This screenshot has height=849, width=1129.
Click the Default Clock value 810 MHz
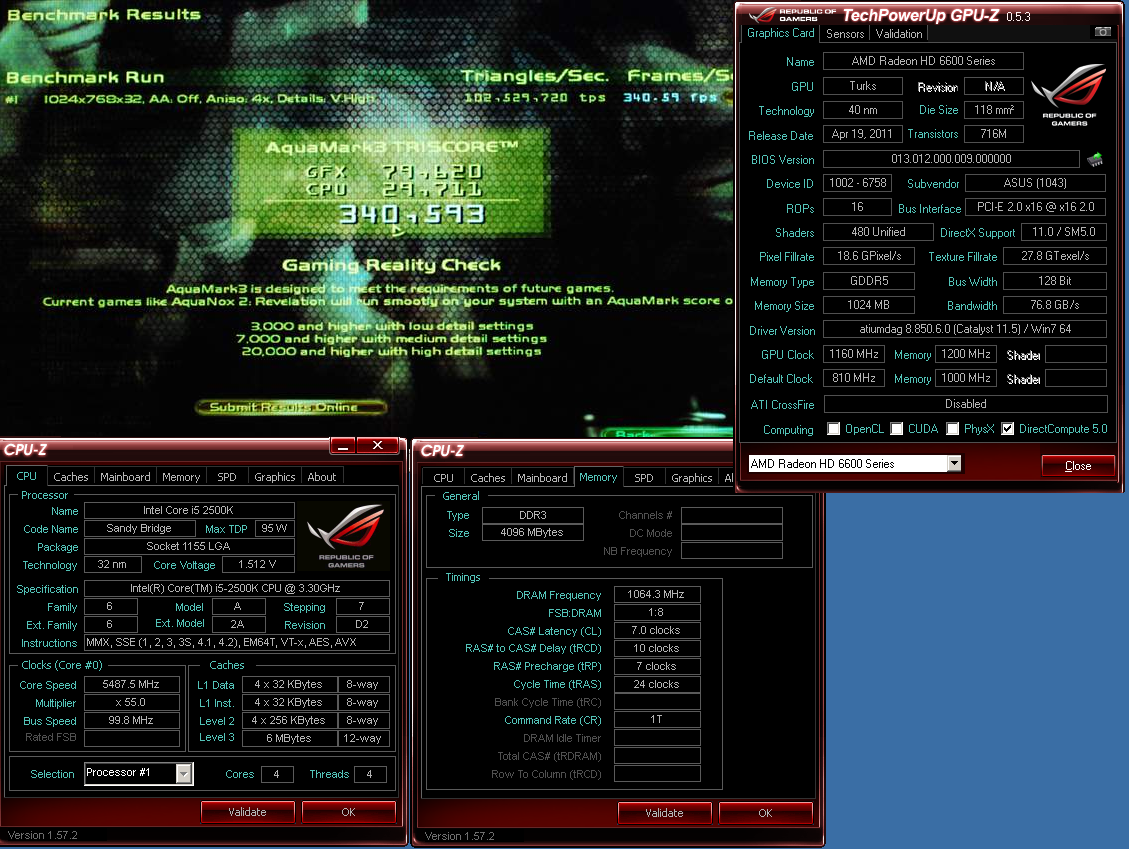(x=853, y=378)
